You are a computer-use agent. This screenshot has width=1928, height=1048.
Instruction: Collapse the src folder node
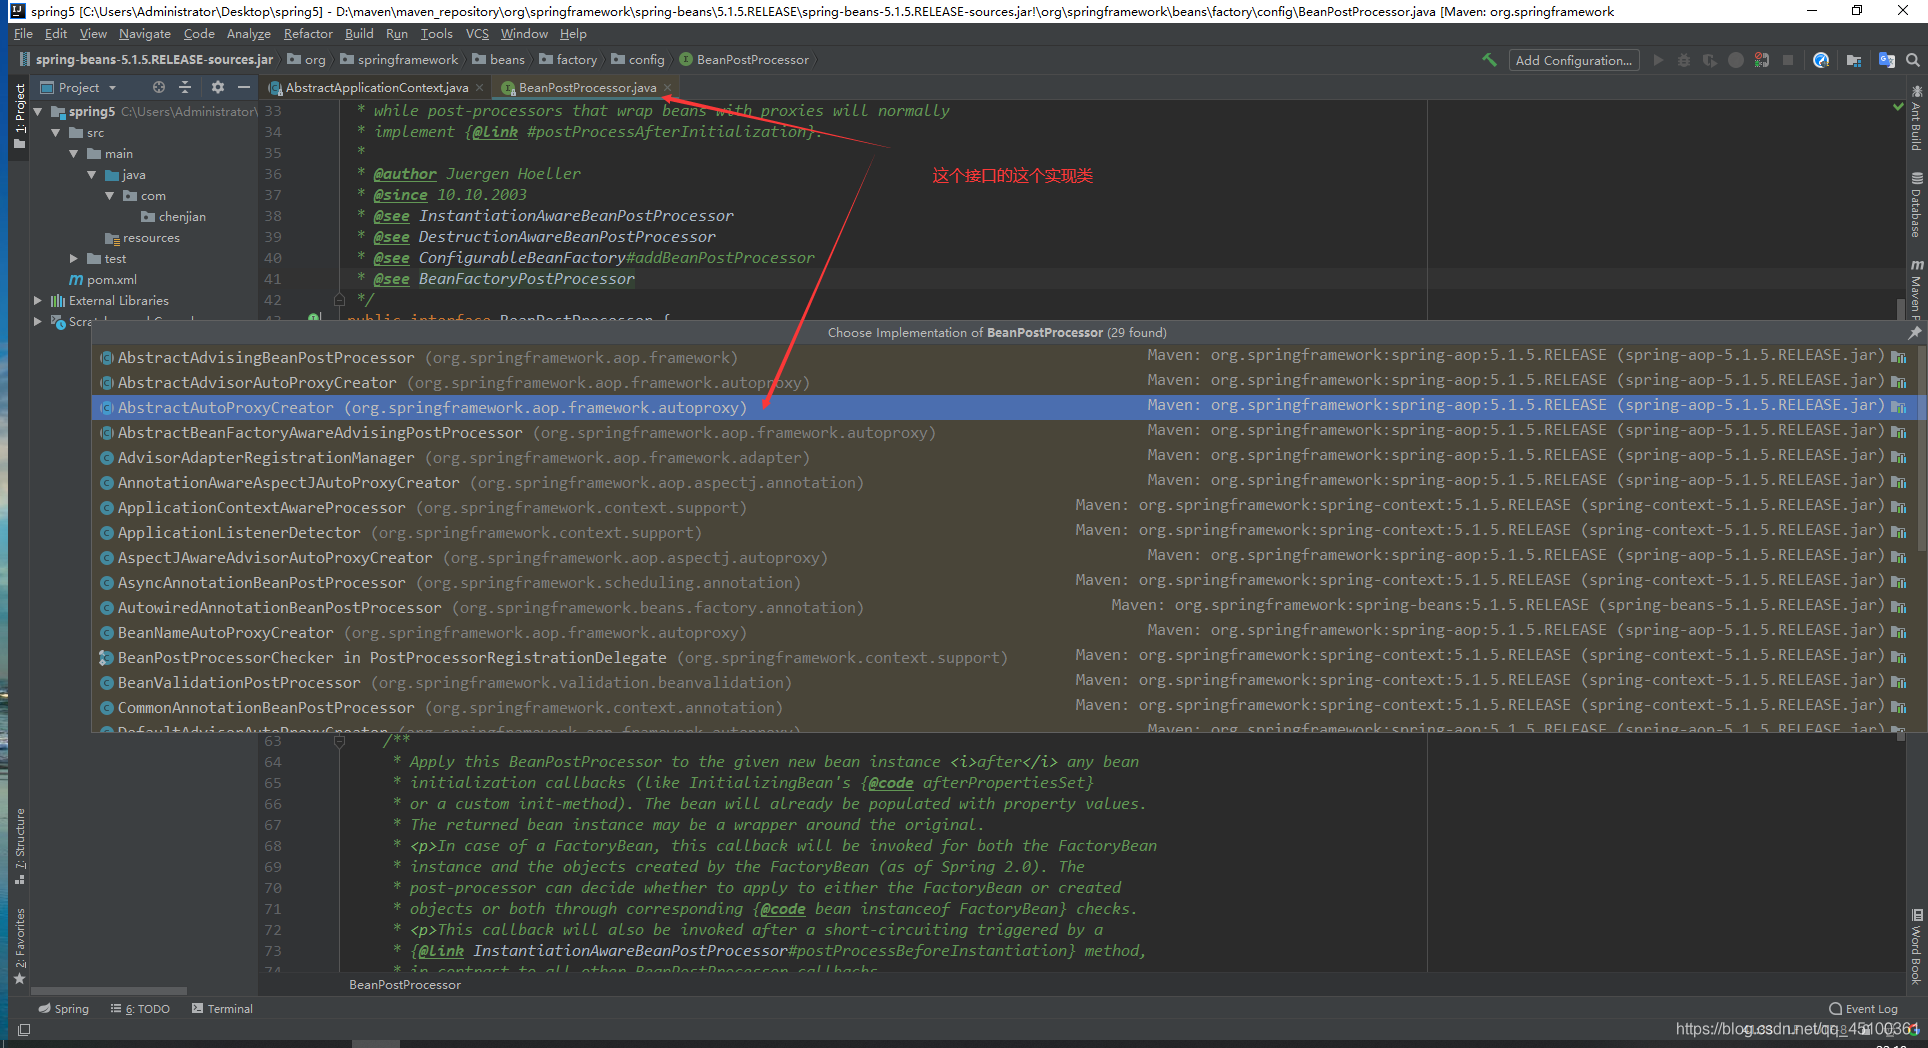[56, 133]
